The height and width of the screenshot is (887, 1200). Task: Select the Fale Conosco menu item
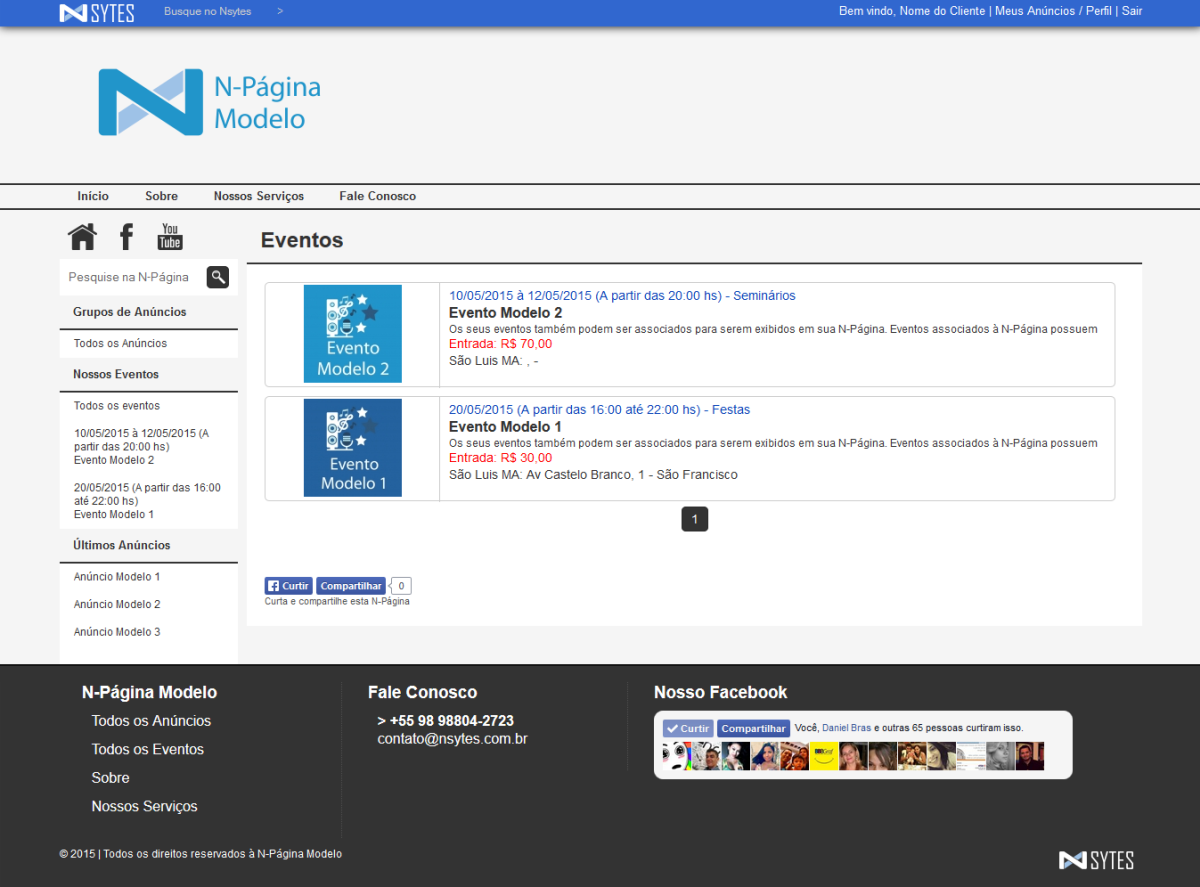377,196
